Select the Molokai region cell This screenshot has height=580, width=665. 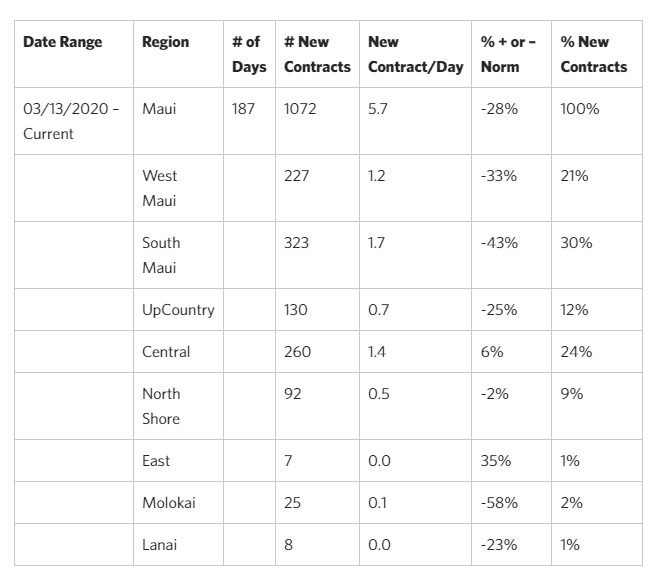click(169, 503)
